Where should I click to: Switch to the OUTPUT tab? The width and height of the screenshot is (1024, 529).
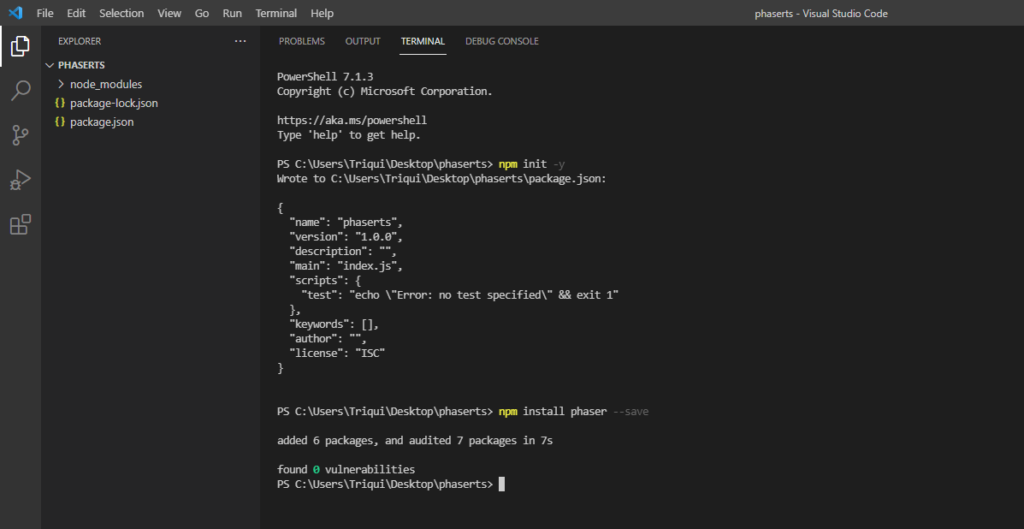coord(362,41)
